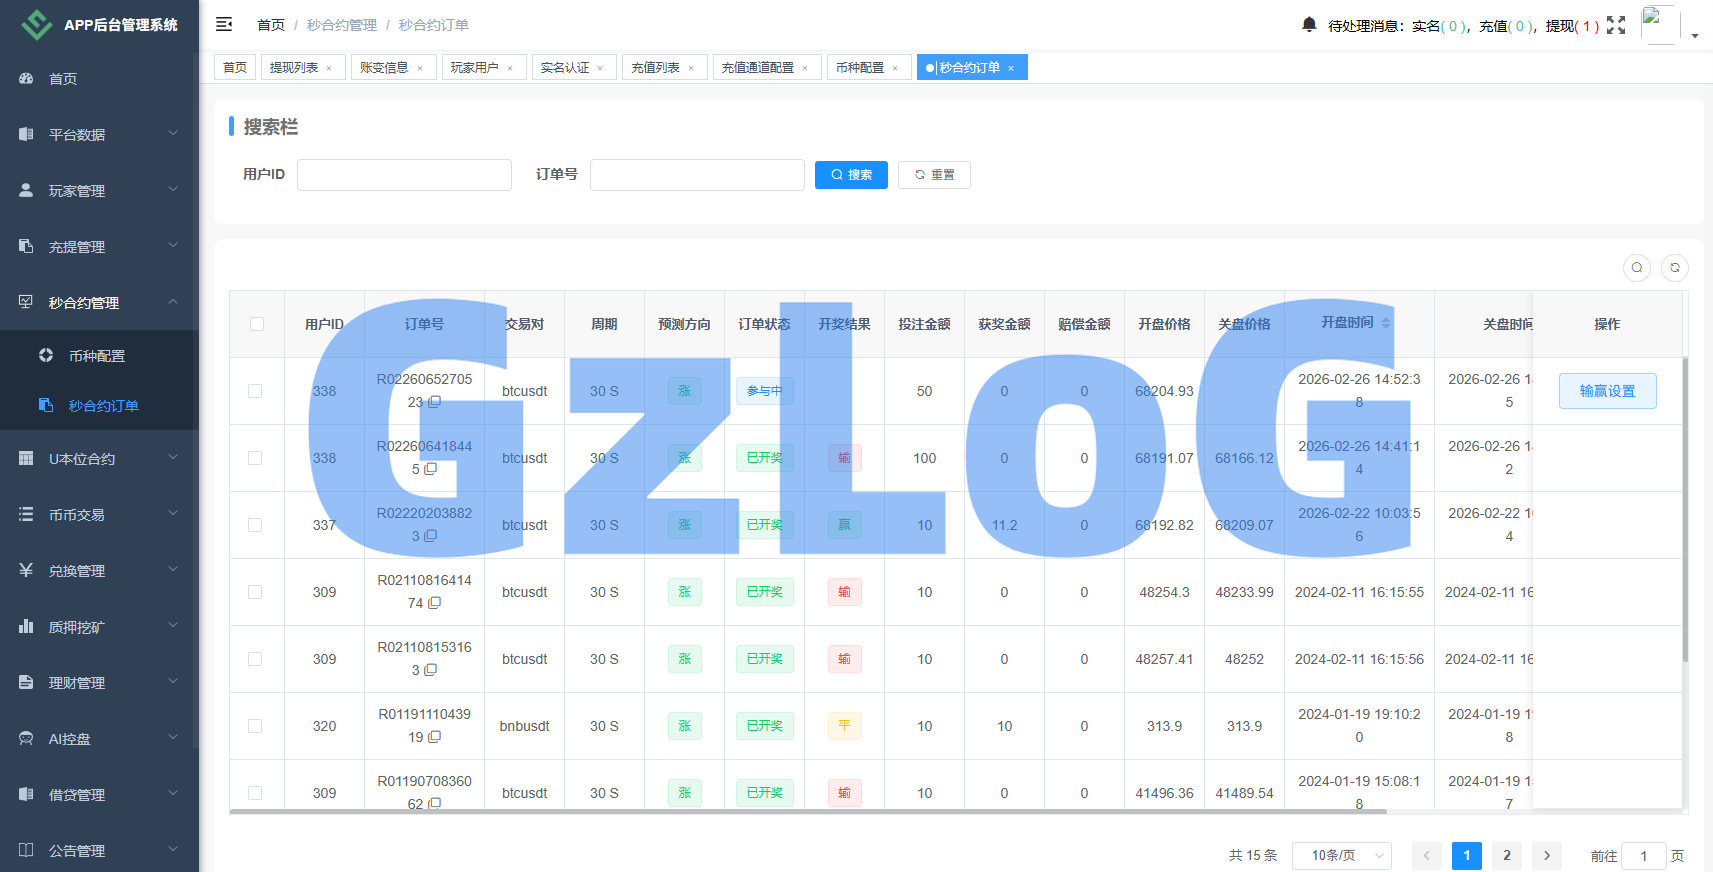This screenshot has height=872, width=1713.
Task: Copy order number R0119111043919
Action: 435,737
